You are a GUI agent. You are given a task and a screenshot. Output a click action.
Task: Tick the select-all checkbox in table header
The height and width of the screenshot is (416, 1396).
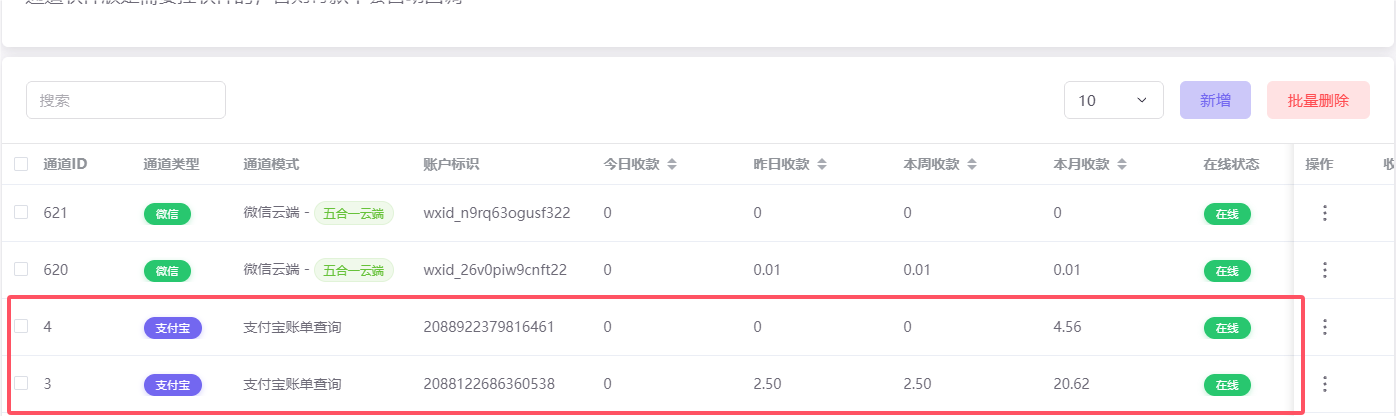point(21,164)
